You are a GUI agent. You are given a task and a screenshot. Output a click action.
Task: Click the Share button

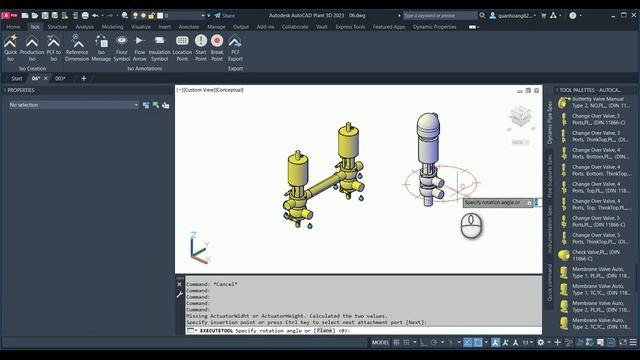(x=225, y=16)
